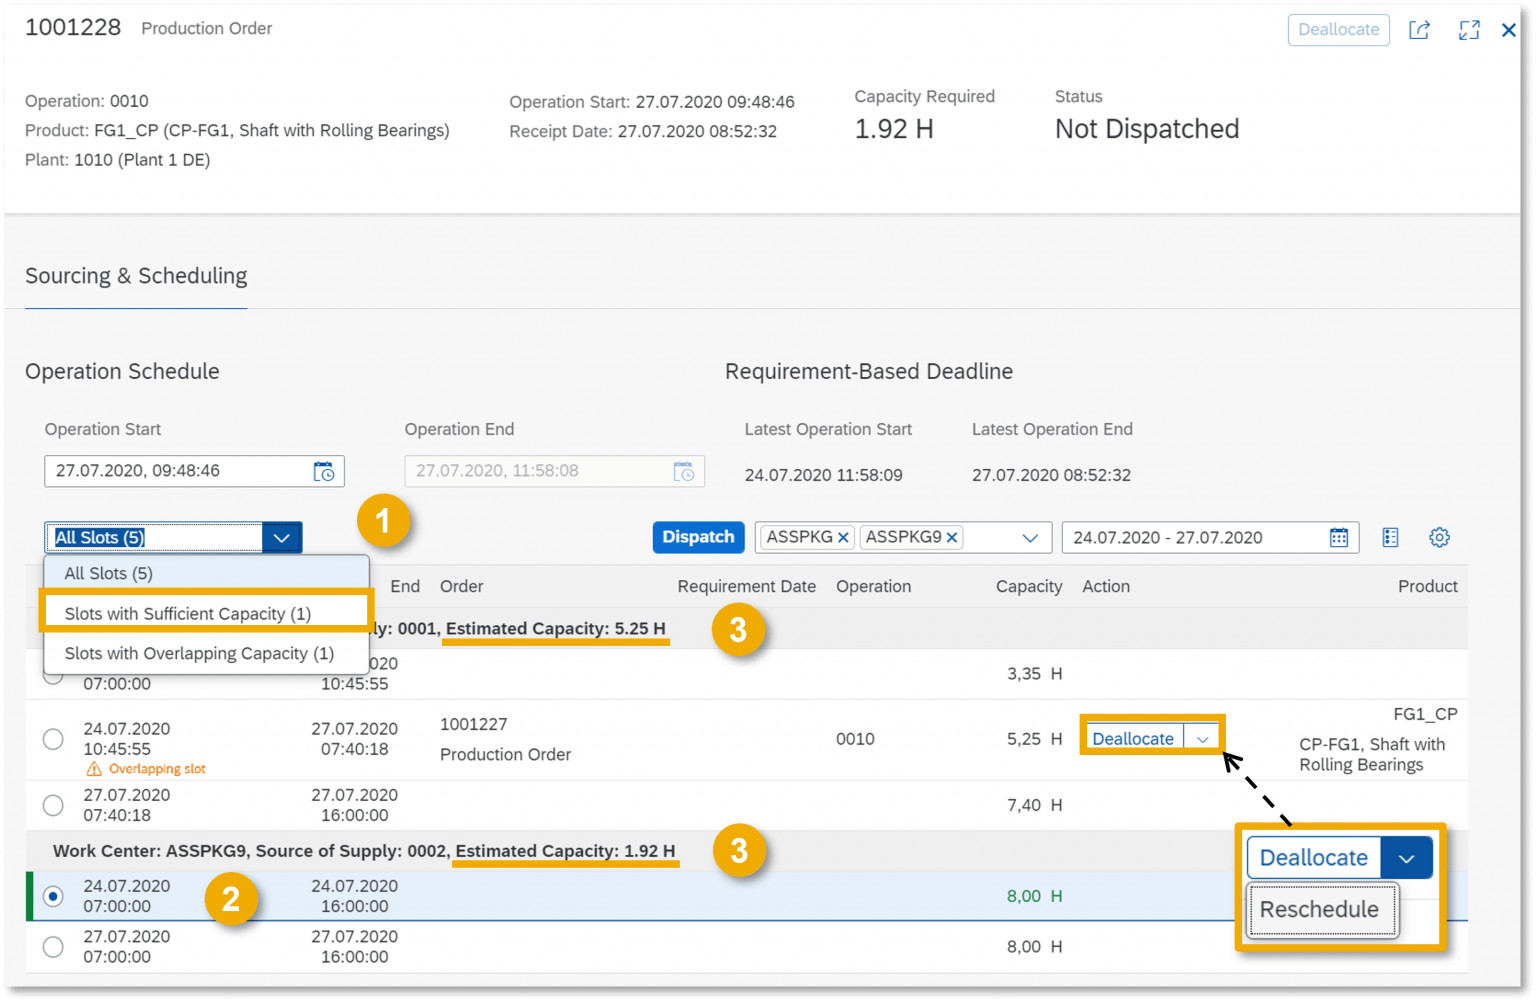Select Reschedule from the Deallocate menu
This screenshot has height=1002, width=1536.
click(1321, 909)
